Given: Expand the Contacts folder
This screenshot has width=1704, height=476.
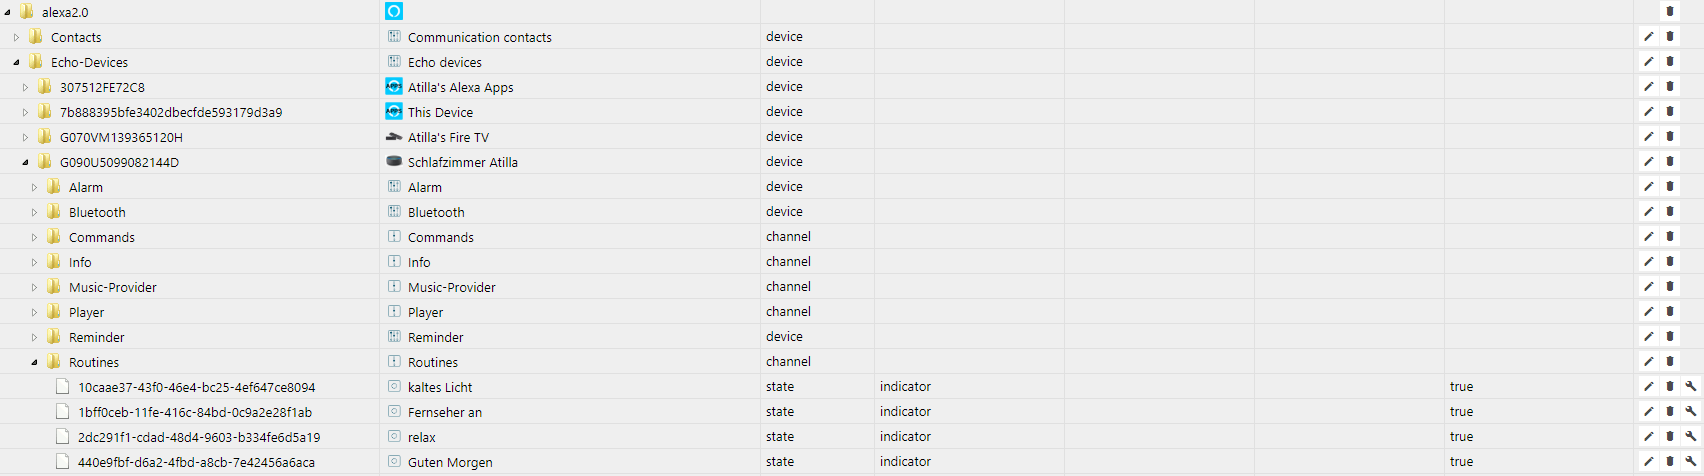Looking at the screenshot, I should [x=16, y=37].
